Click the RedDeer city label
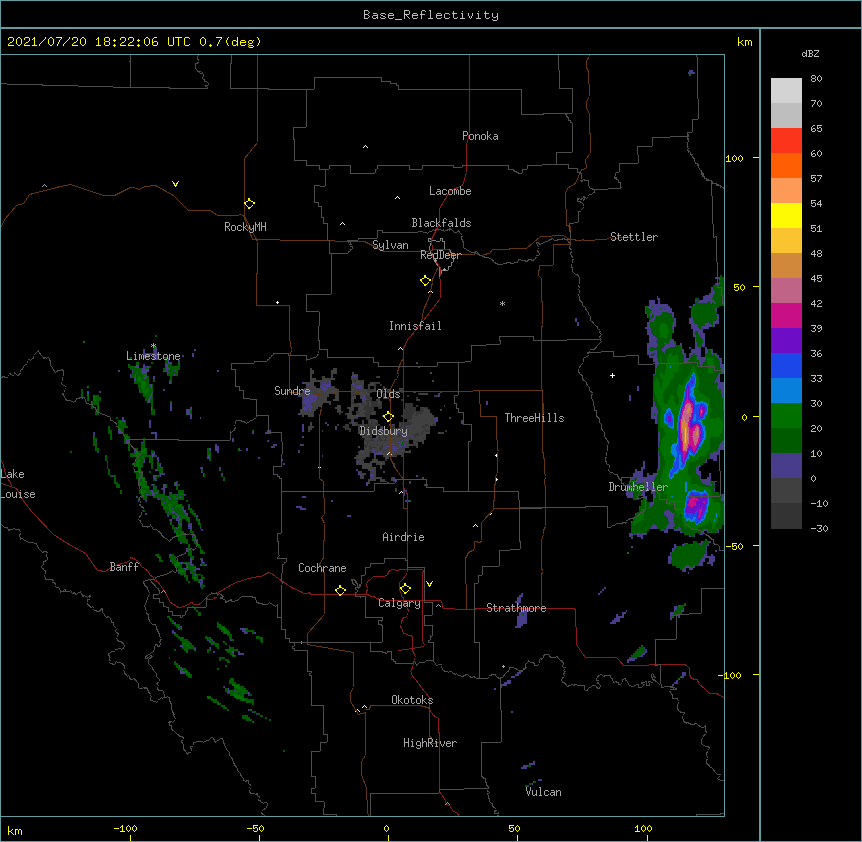This screenshot has height=842, width=862. point(440,255)
